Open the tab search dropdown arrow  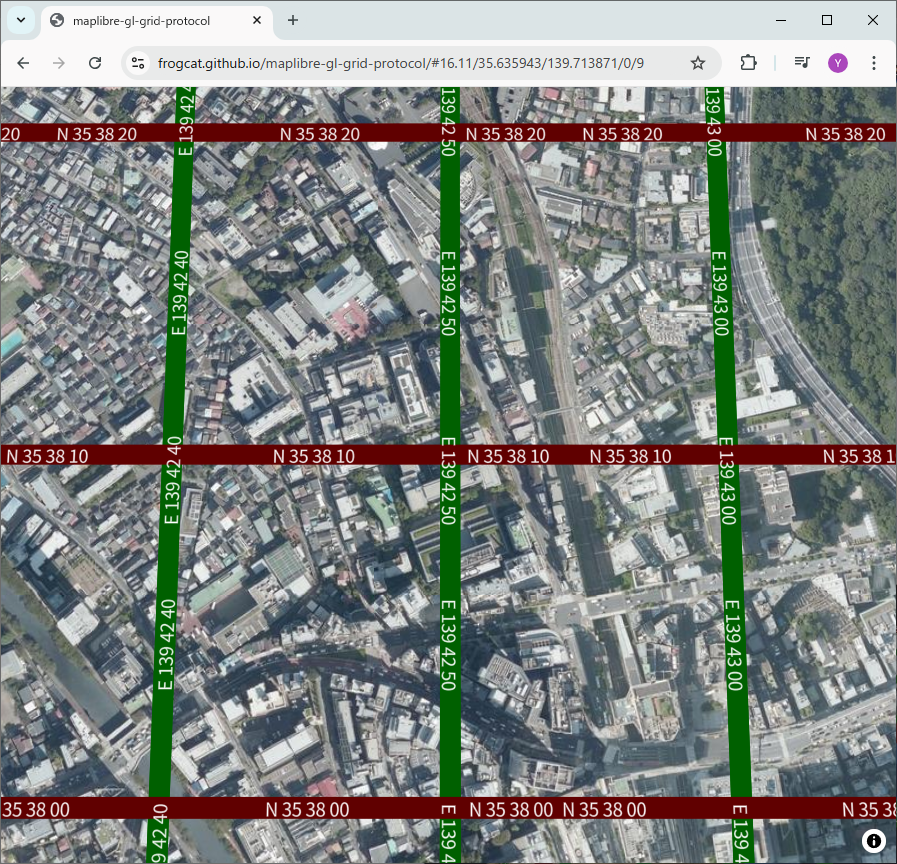tap(21, 21)
